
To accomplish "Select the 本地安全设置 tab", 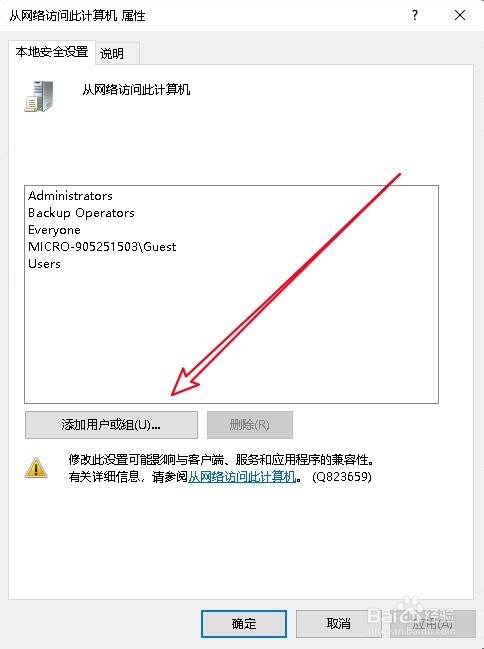I will click(52, 52).
